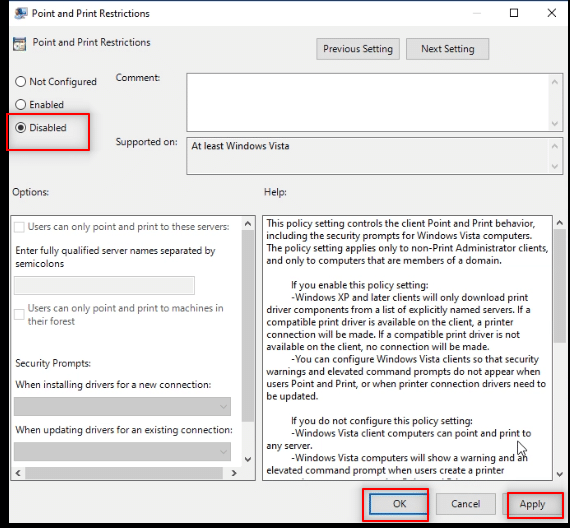This screenshot has width=570, height=528.
Task: Select the Not Configured radio option
Action: pos(20,81)
